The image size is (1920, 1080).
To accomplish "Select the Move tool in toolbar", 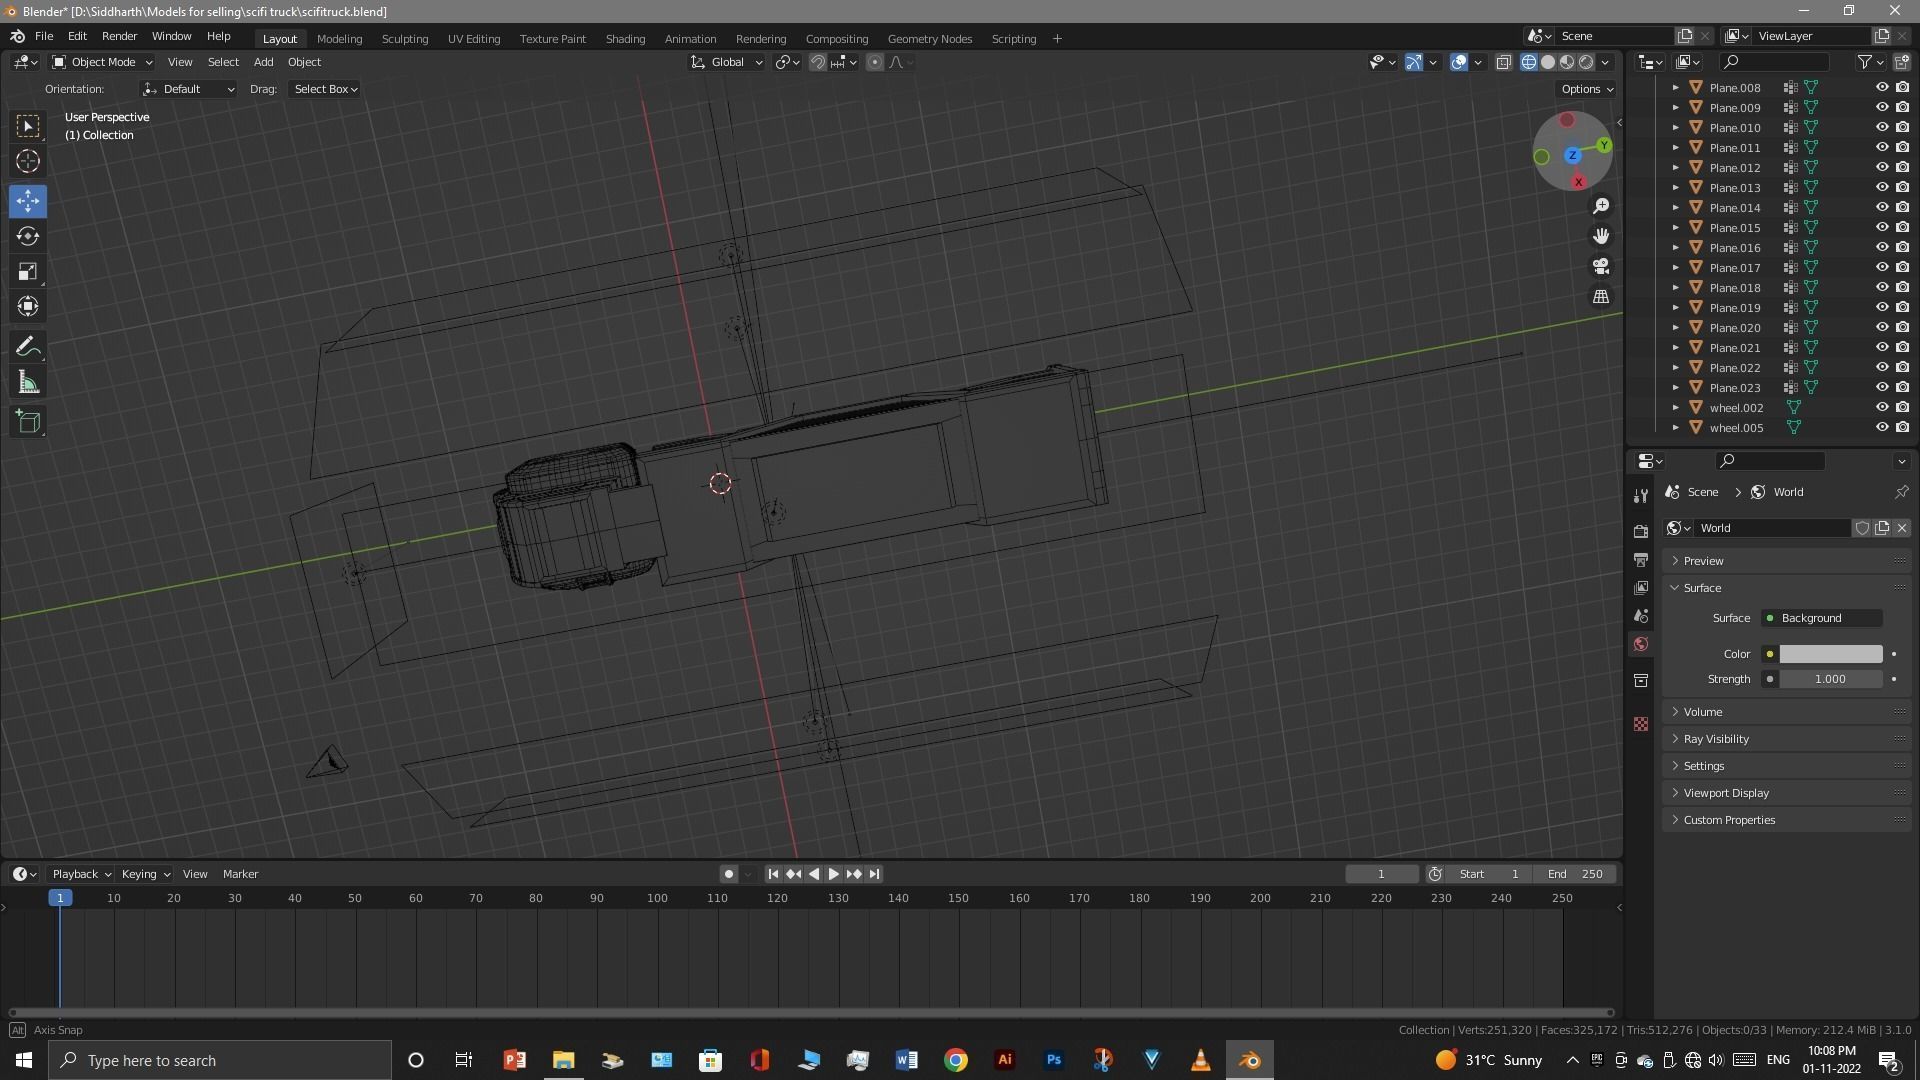I will point(28,201).
